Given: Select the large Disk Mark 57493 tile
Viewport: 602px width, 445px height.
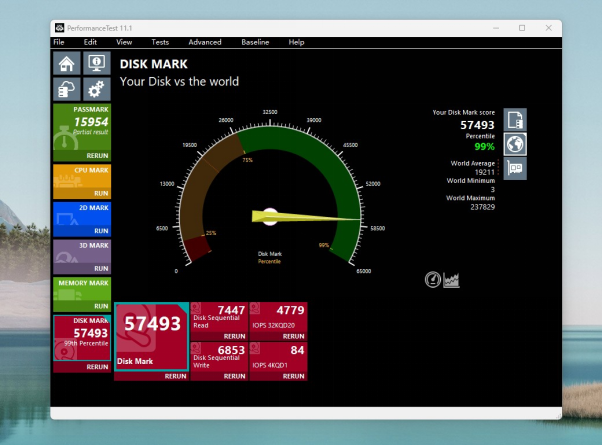Looking at the screenshot, I should 151,337.
